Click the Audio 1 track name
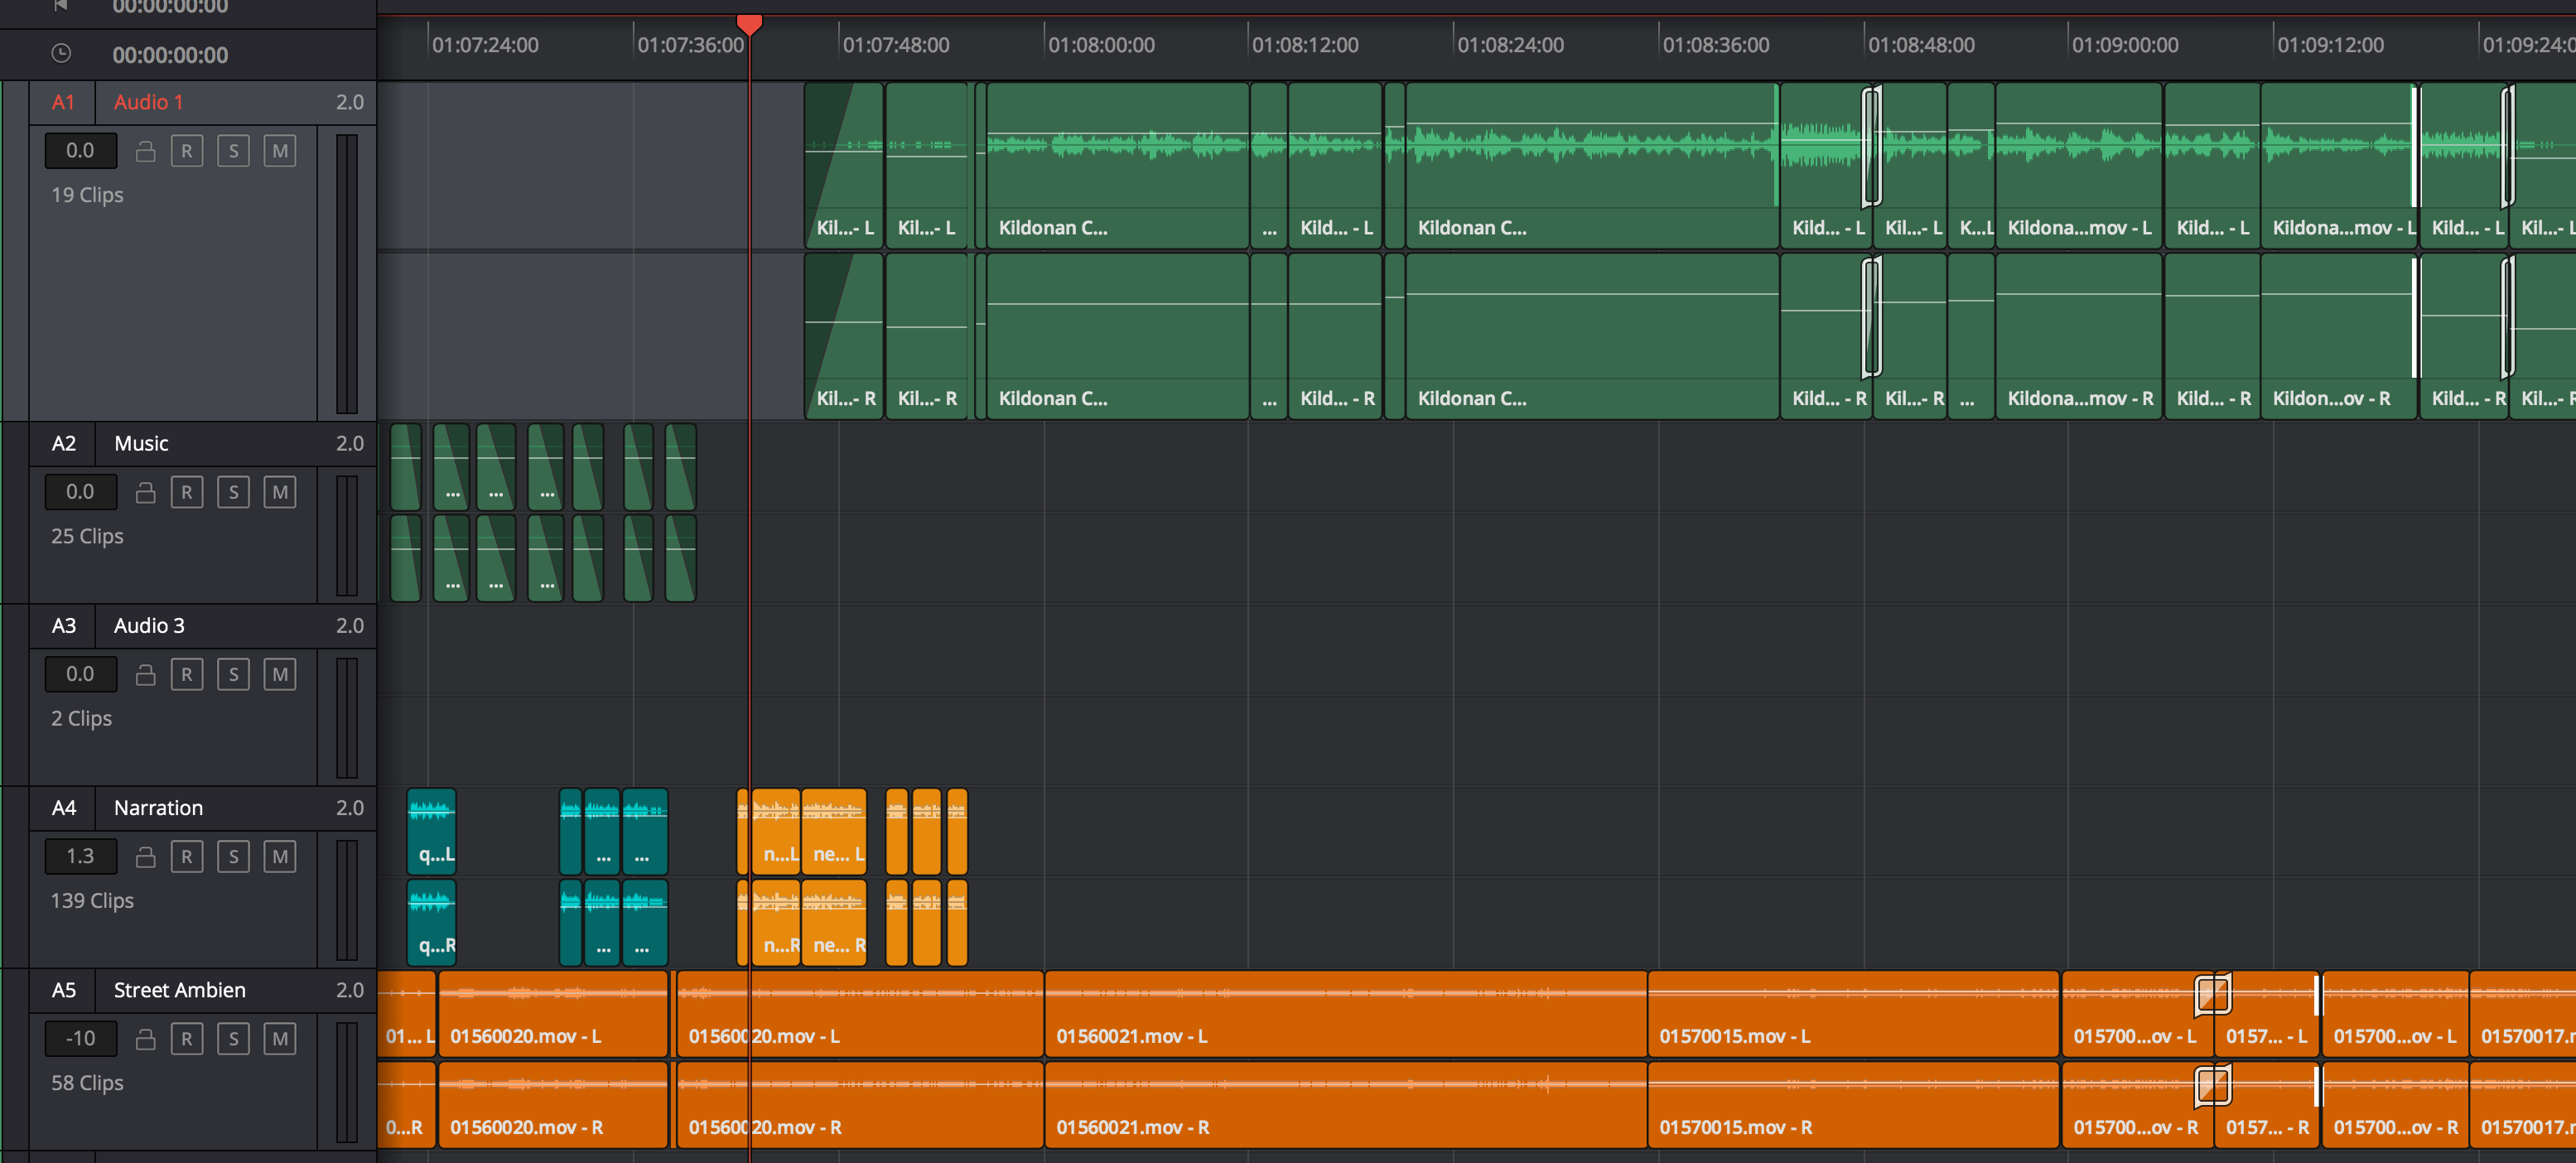Screen dimensions: 2576x1163 (x=148, y=103)
